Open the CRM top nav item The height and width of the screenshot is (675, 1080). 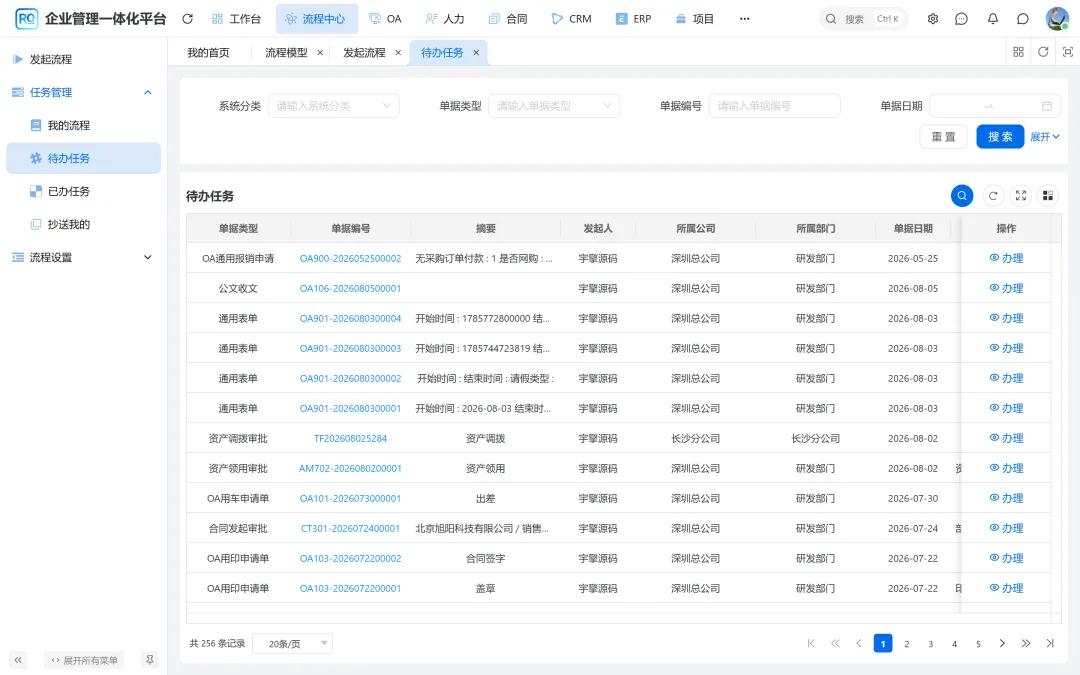(x=571, y=19)
